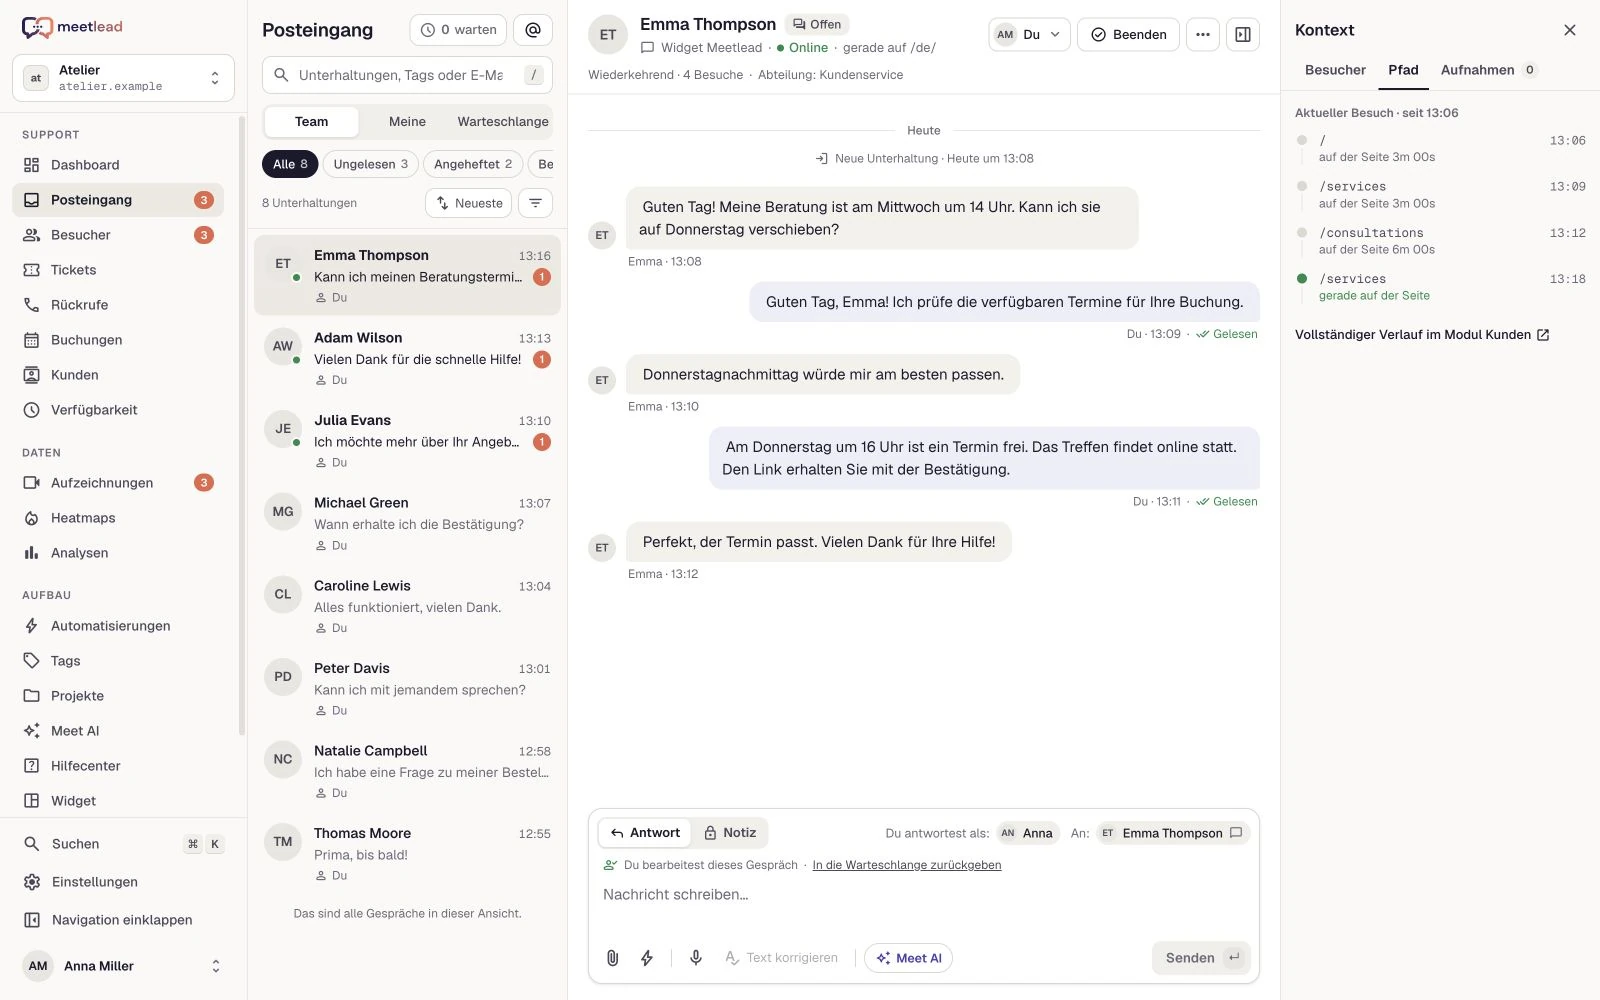
Task: Expand the Atelier workspace switcher
Action: (123, 78)
